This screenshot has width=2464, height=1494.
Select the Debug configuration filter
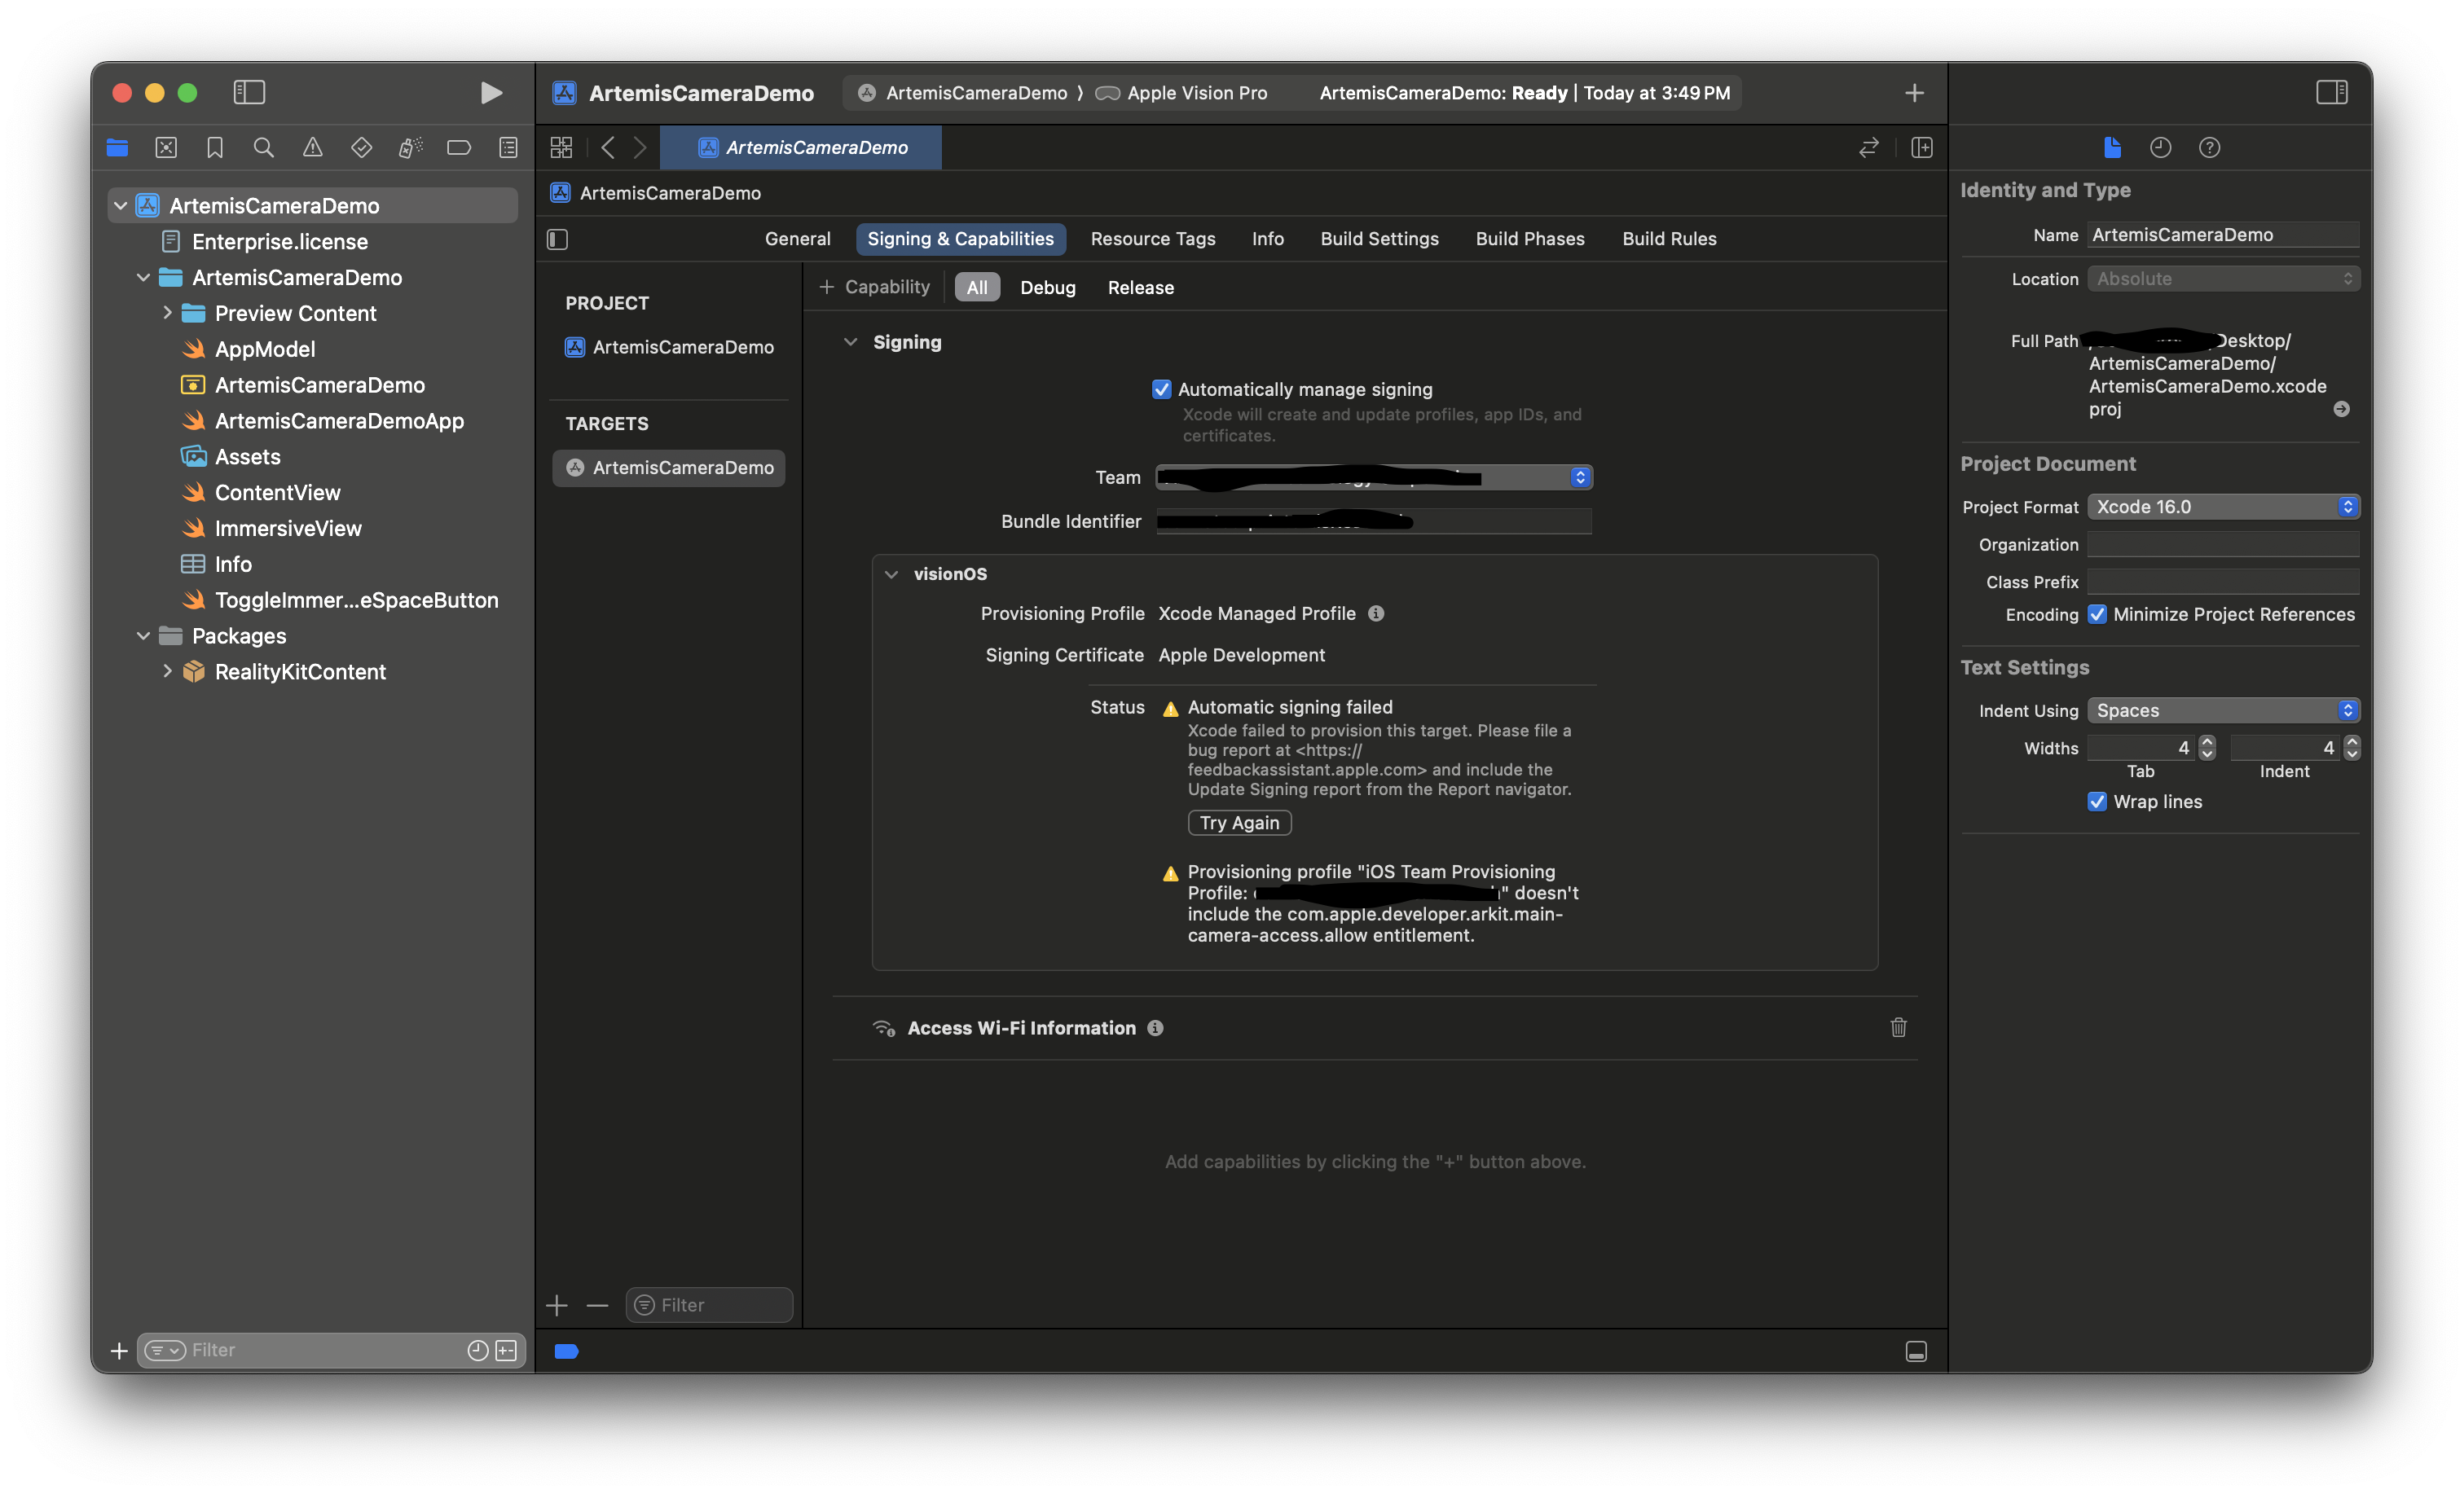click(x=1047, y=288)
